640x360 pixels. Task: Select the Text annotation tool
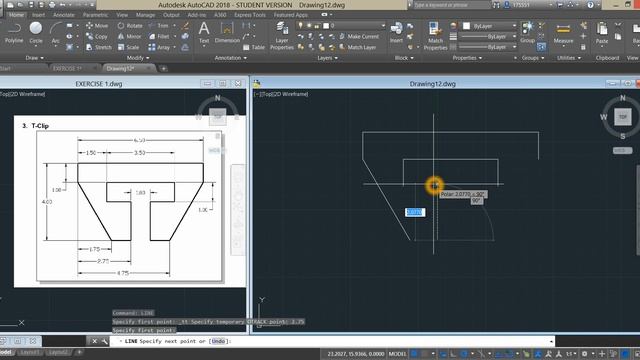[x=204, y=33]
